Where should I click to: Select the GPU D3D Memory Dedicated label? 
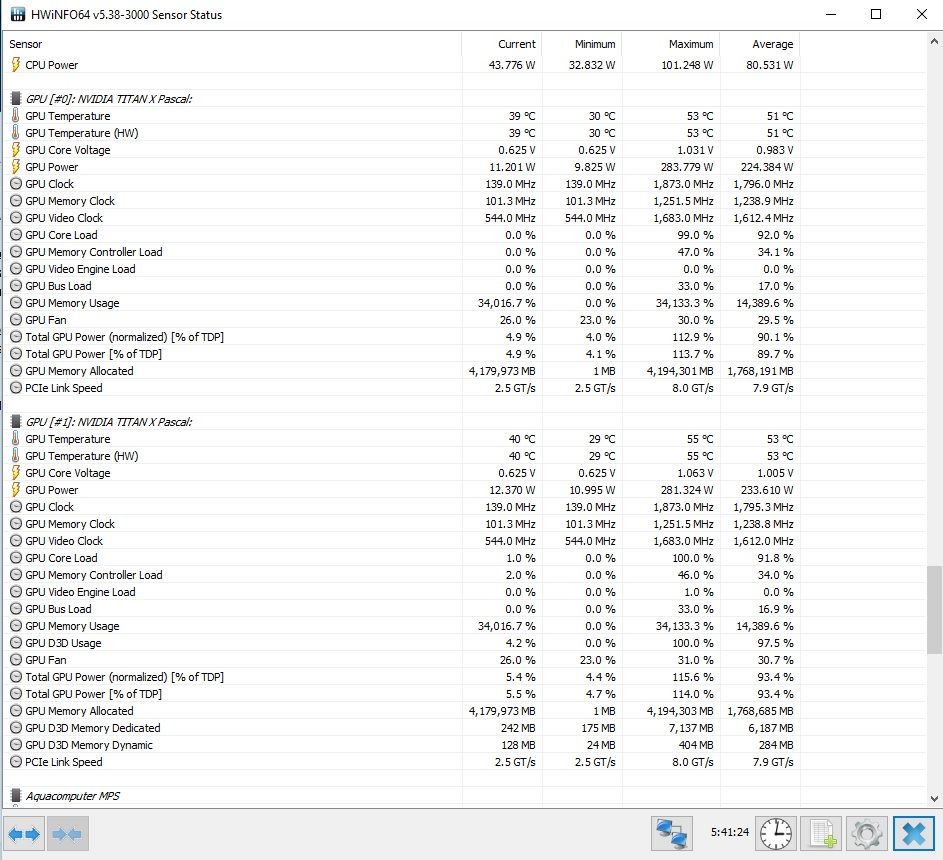[93, 728]
